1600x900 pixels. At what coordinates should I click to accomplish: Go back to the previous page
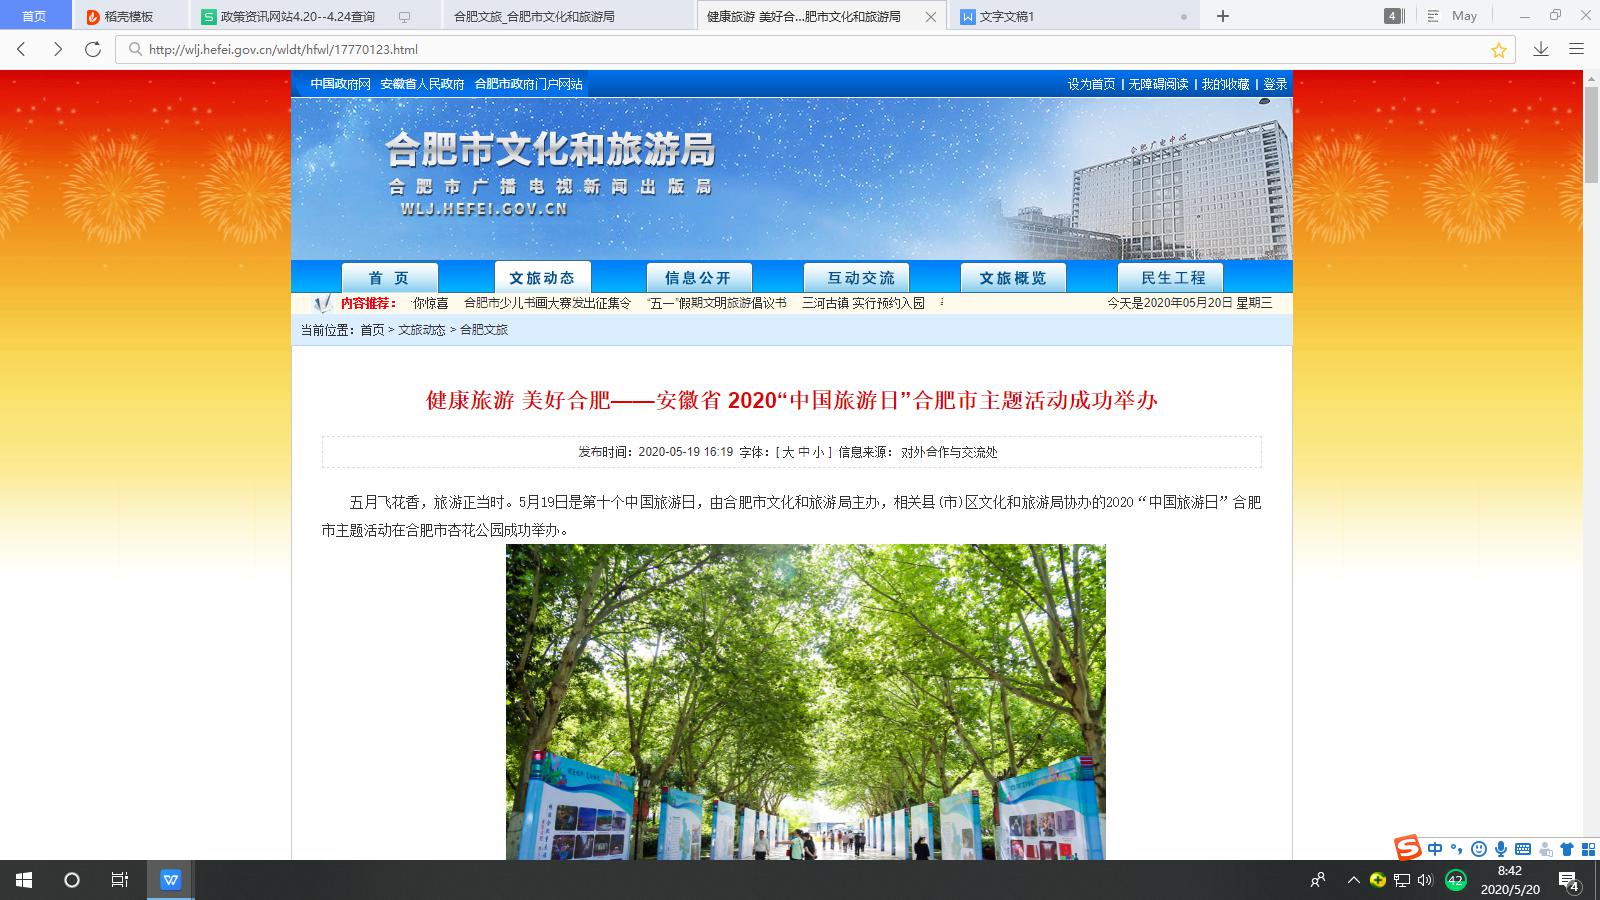coord(22,49)
